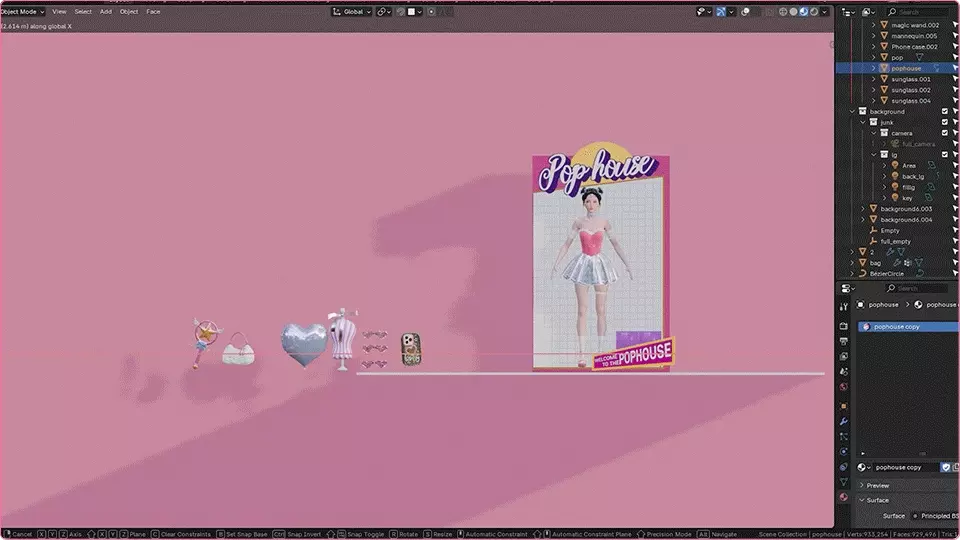Image resolution: width=960 pixels, height=540 pixels.
Task: Open the Select menu
Action: click(83, 12)
